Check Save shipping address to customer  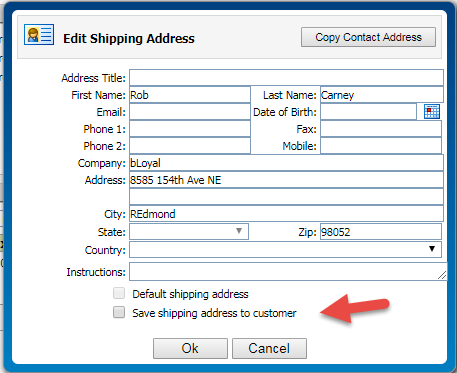pos(119,312)
